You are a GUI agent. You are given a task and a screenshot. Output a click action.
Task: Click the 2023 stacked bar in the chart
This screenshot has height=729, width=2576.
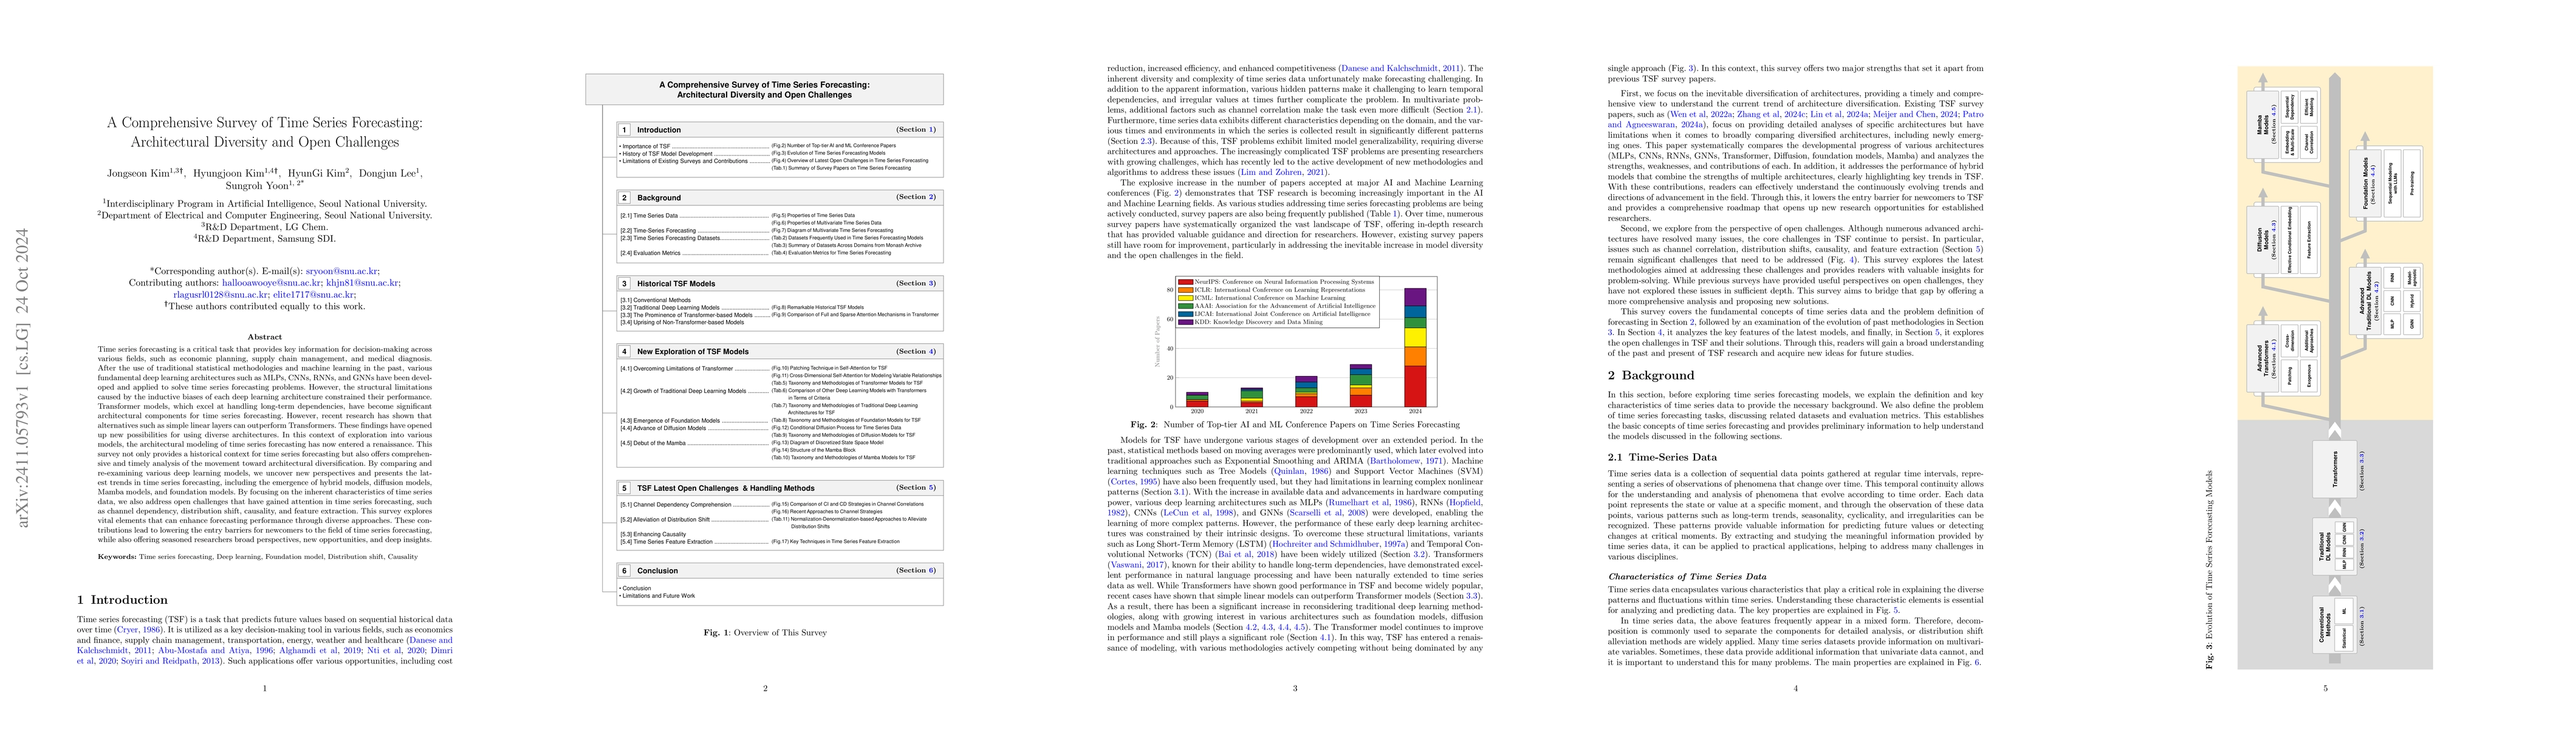tap(1360, 385)
